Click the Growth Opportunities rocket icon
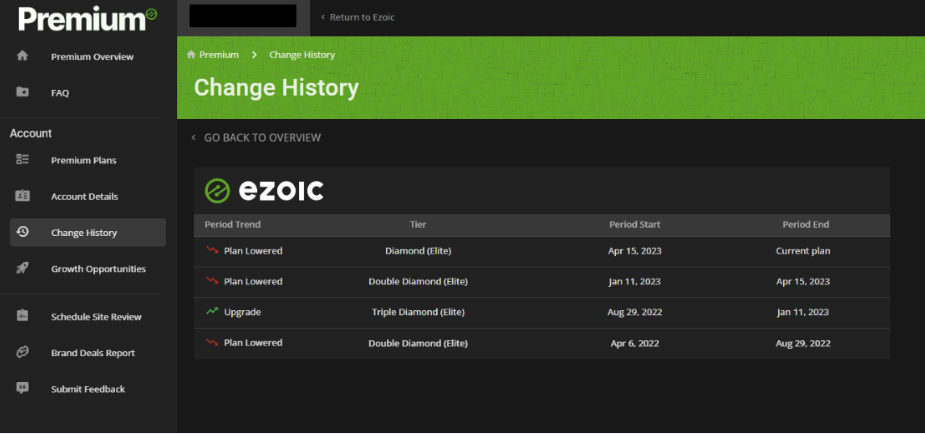The height and width of the screenshot is (434, 925). point(22,268)
